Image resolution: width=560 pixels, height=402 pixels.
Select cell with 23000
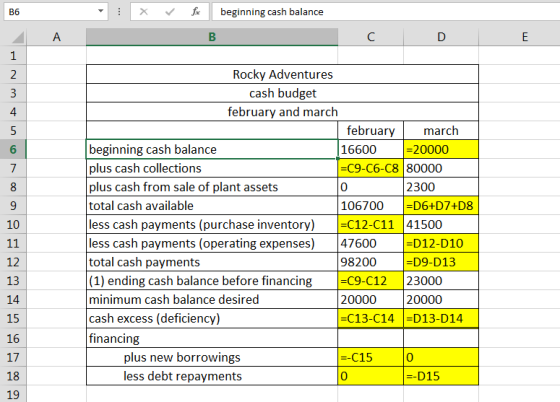click(x=441, y=281)
